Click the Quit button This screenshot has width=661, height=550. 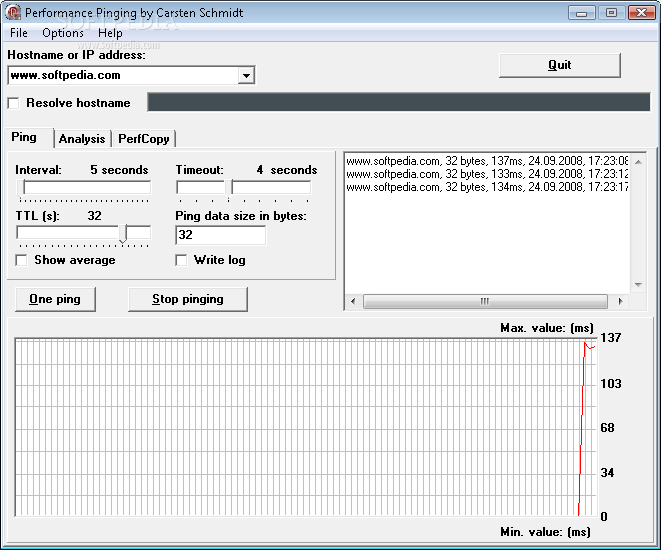(x=559, y=65)
